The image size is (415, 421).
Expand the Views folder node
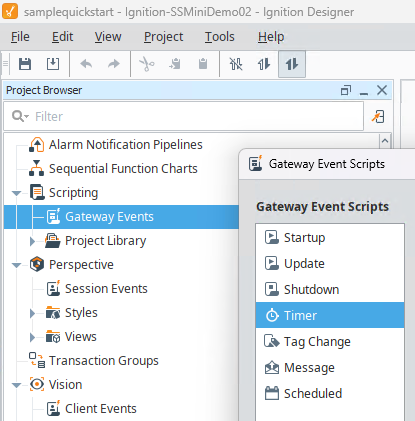tap(32, 337)
